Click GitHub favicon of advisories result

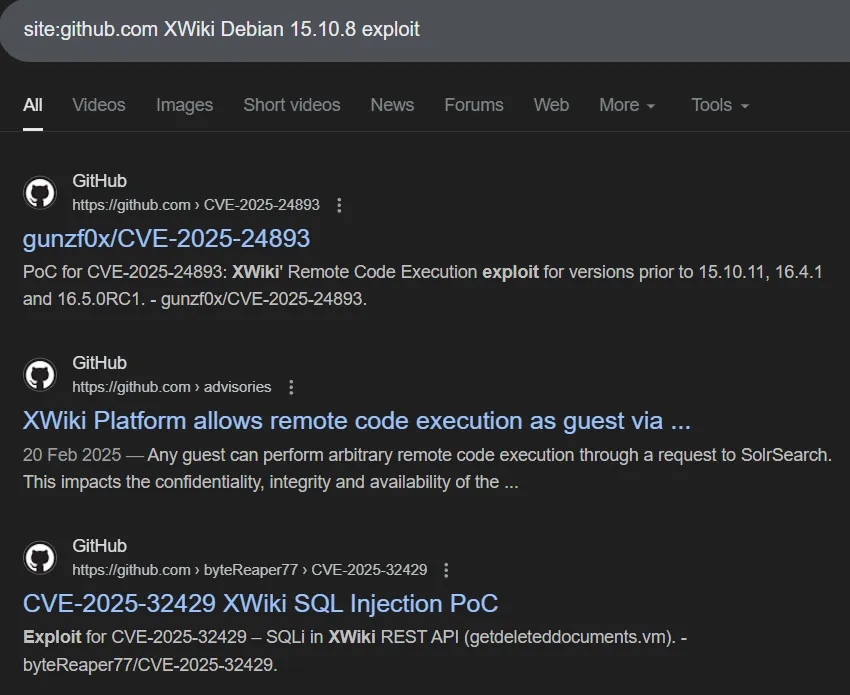(40, 374)
